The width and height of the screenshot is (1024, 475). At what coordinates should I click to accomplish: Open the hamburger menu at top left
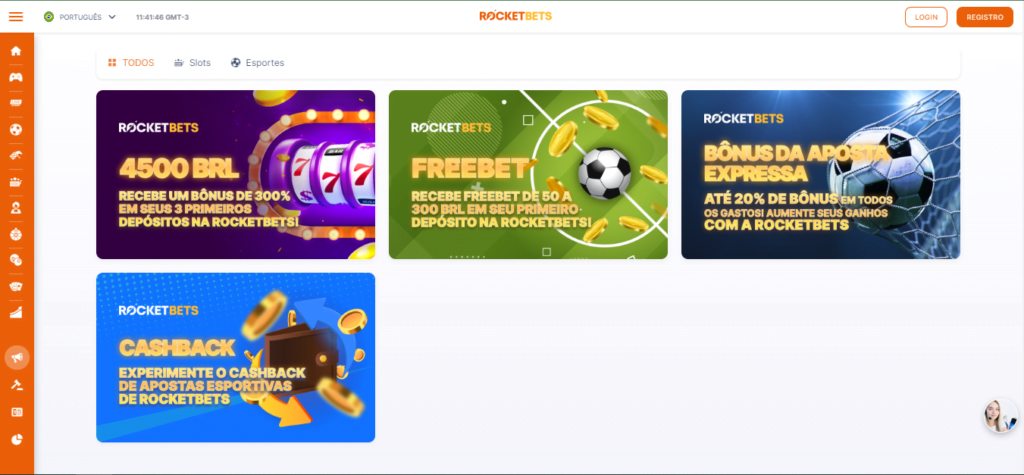[16, 17]
